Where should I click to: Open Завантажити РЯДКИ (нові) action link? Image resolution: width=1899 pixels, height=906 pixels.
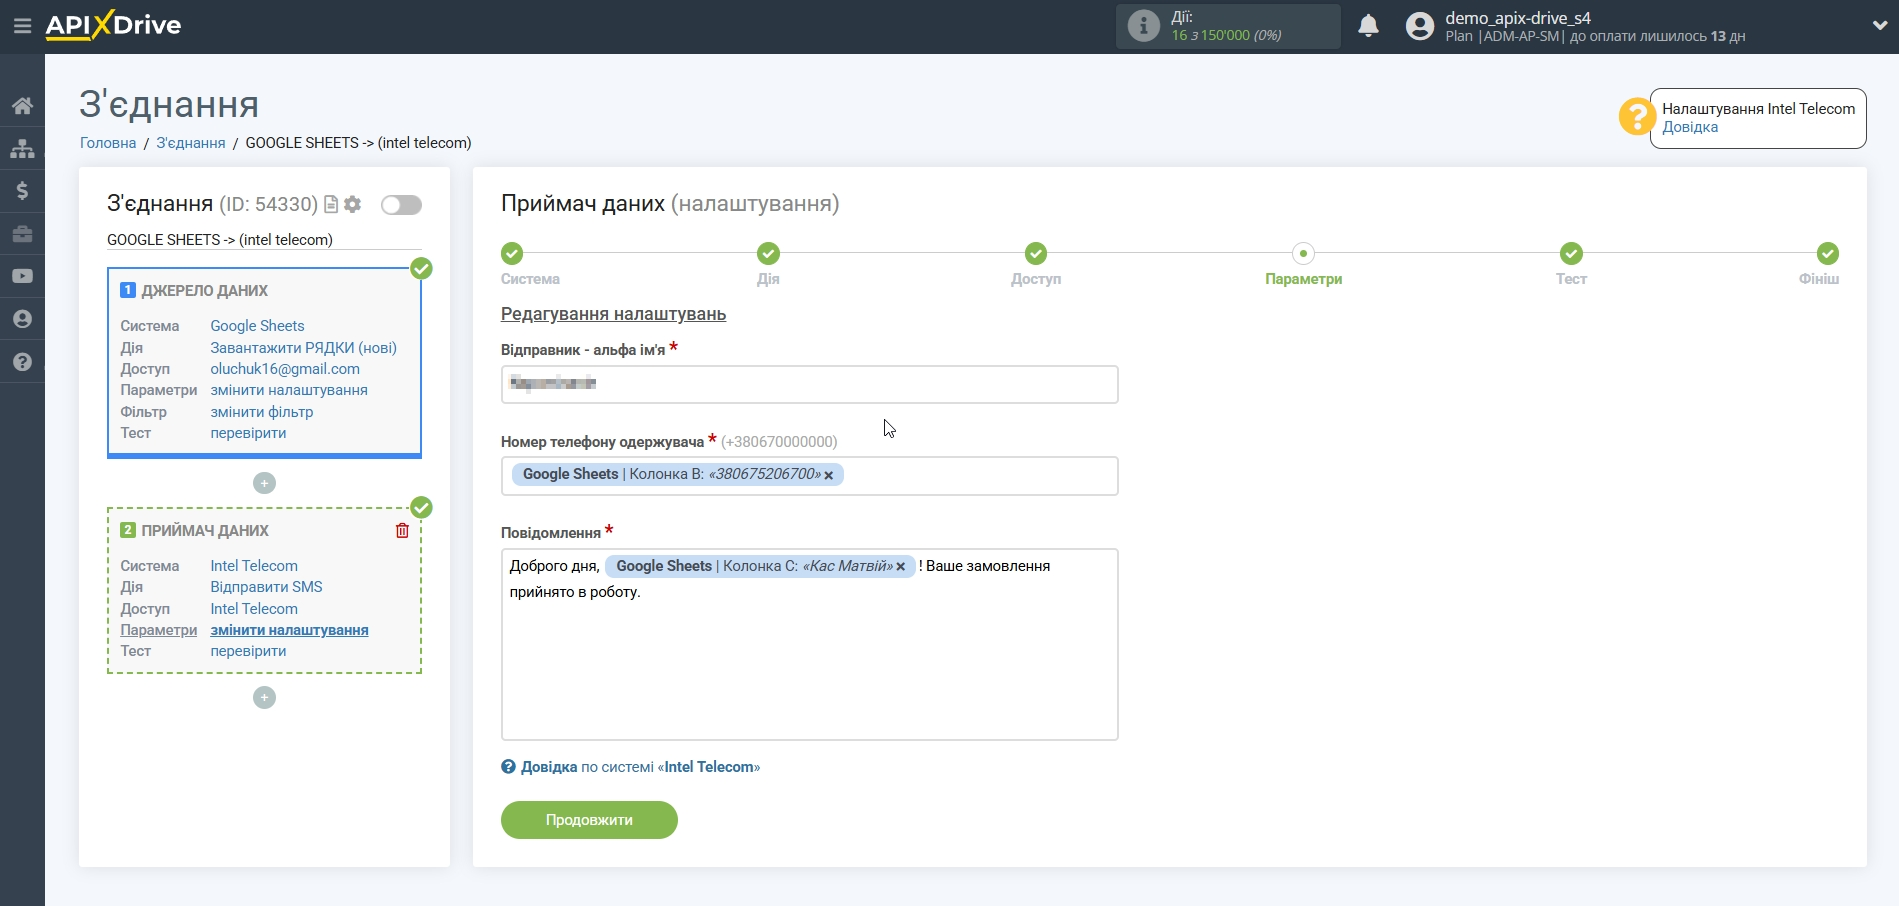[303, 348]
